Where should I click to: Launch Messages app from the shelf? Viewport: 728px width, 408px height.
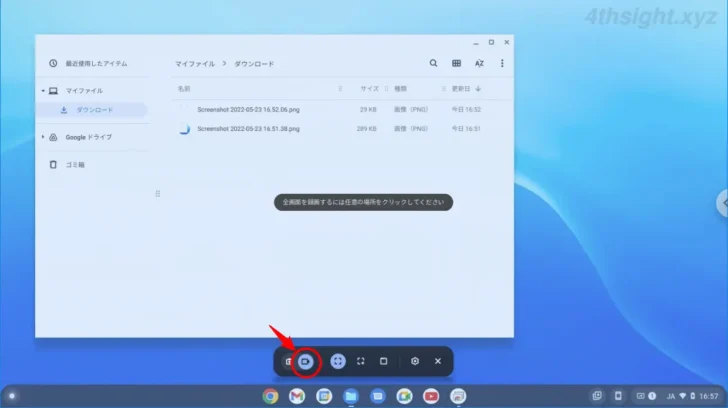378,396
